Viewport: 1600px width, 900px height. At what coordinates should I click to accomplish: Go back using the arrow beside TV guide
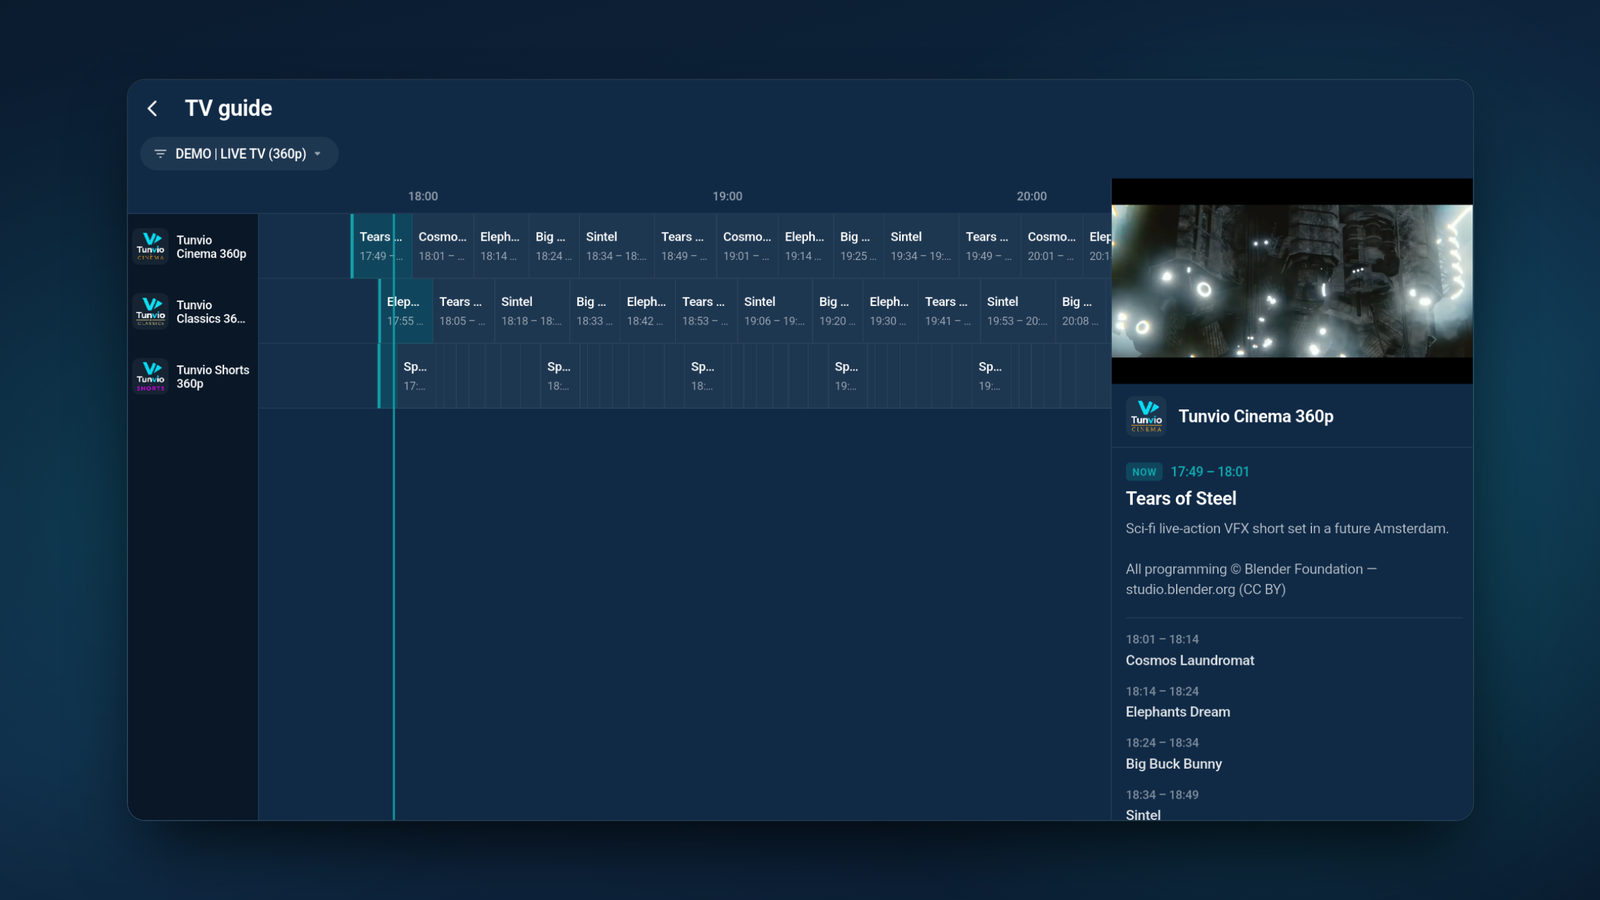[x=152, y=108]
